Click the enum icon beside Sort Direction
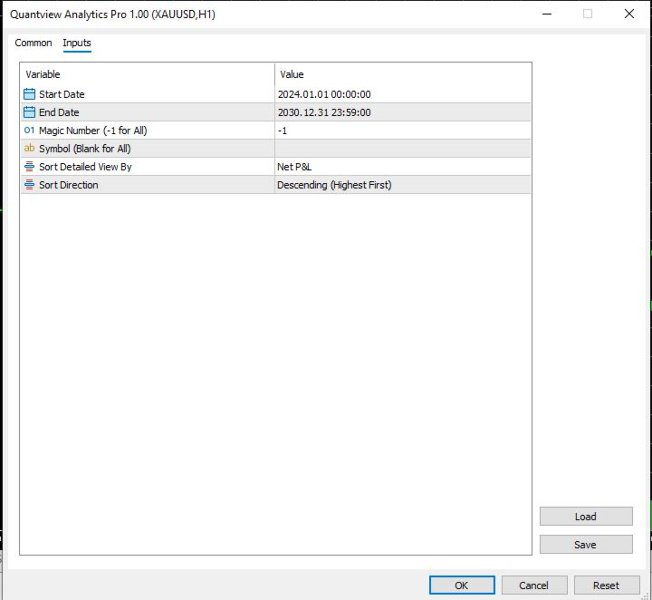Screen dimensions: 652x600 (29, 185)
